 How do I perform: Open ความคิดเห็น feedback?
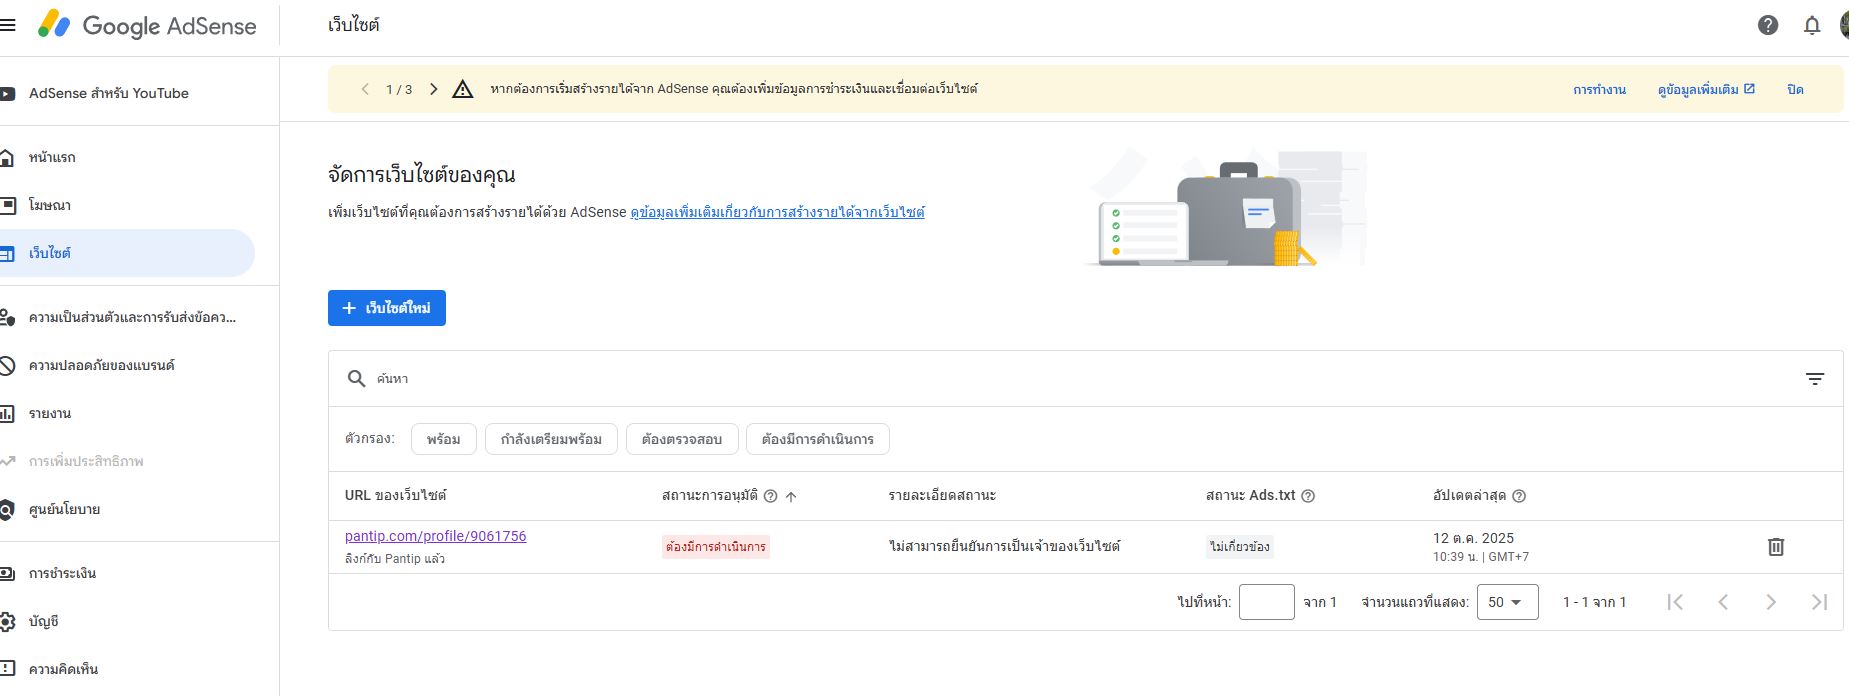pos(125,669)
